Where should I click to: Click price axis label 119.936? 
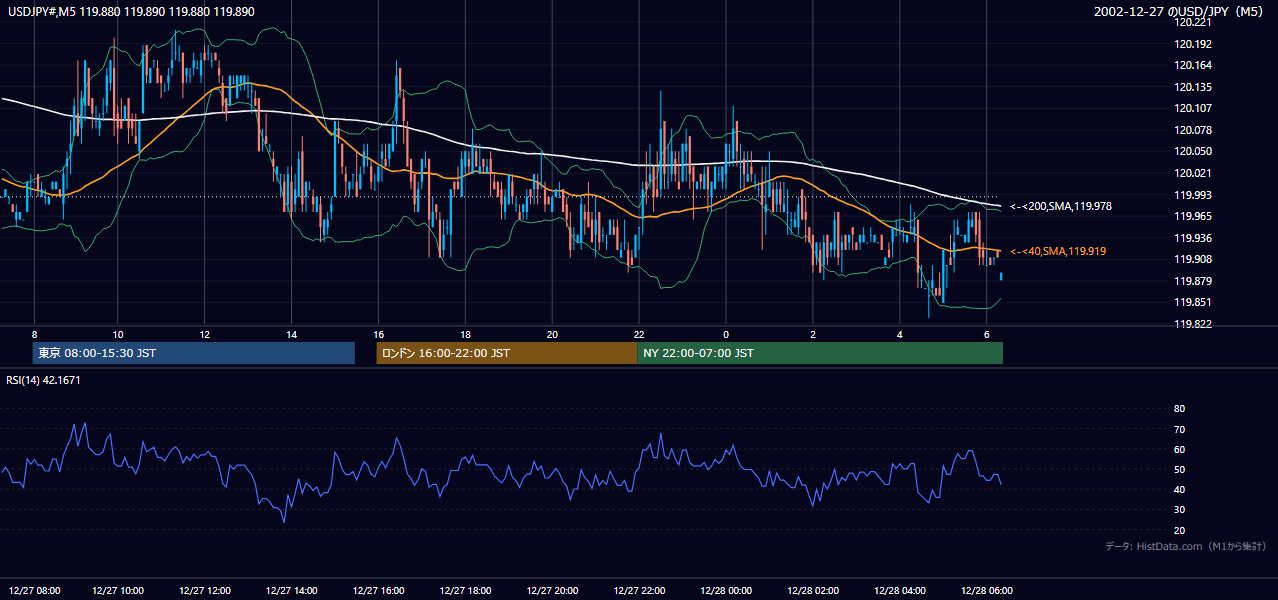pos(1192,238)
